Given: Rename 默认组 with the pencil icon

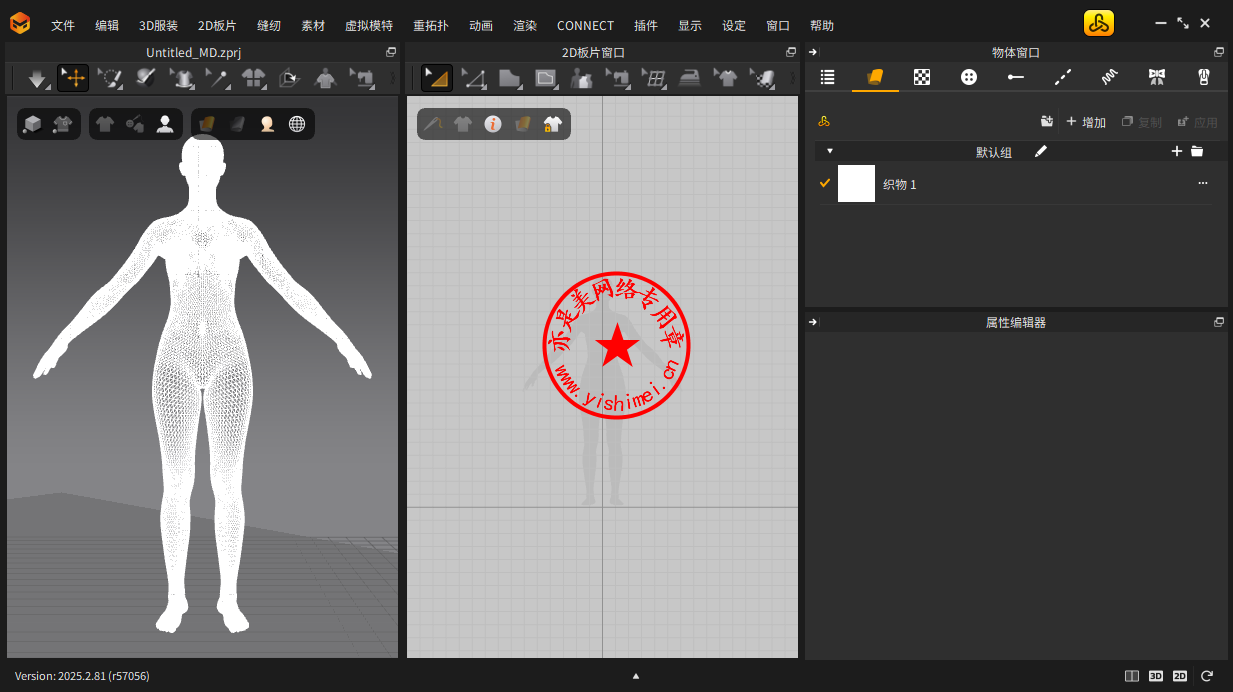Looking at the screenshot, I should click(x=1040, y=151).
